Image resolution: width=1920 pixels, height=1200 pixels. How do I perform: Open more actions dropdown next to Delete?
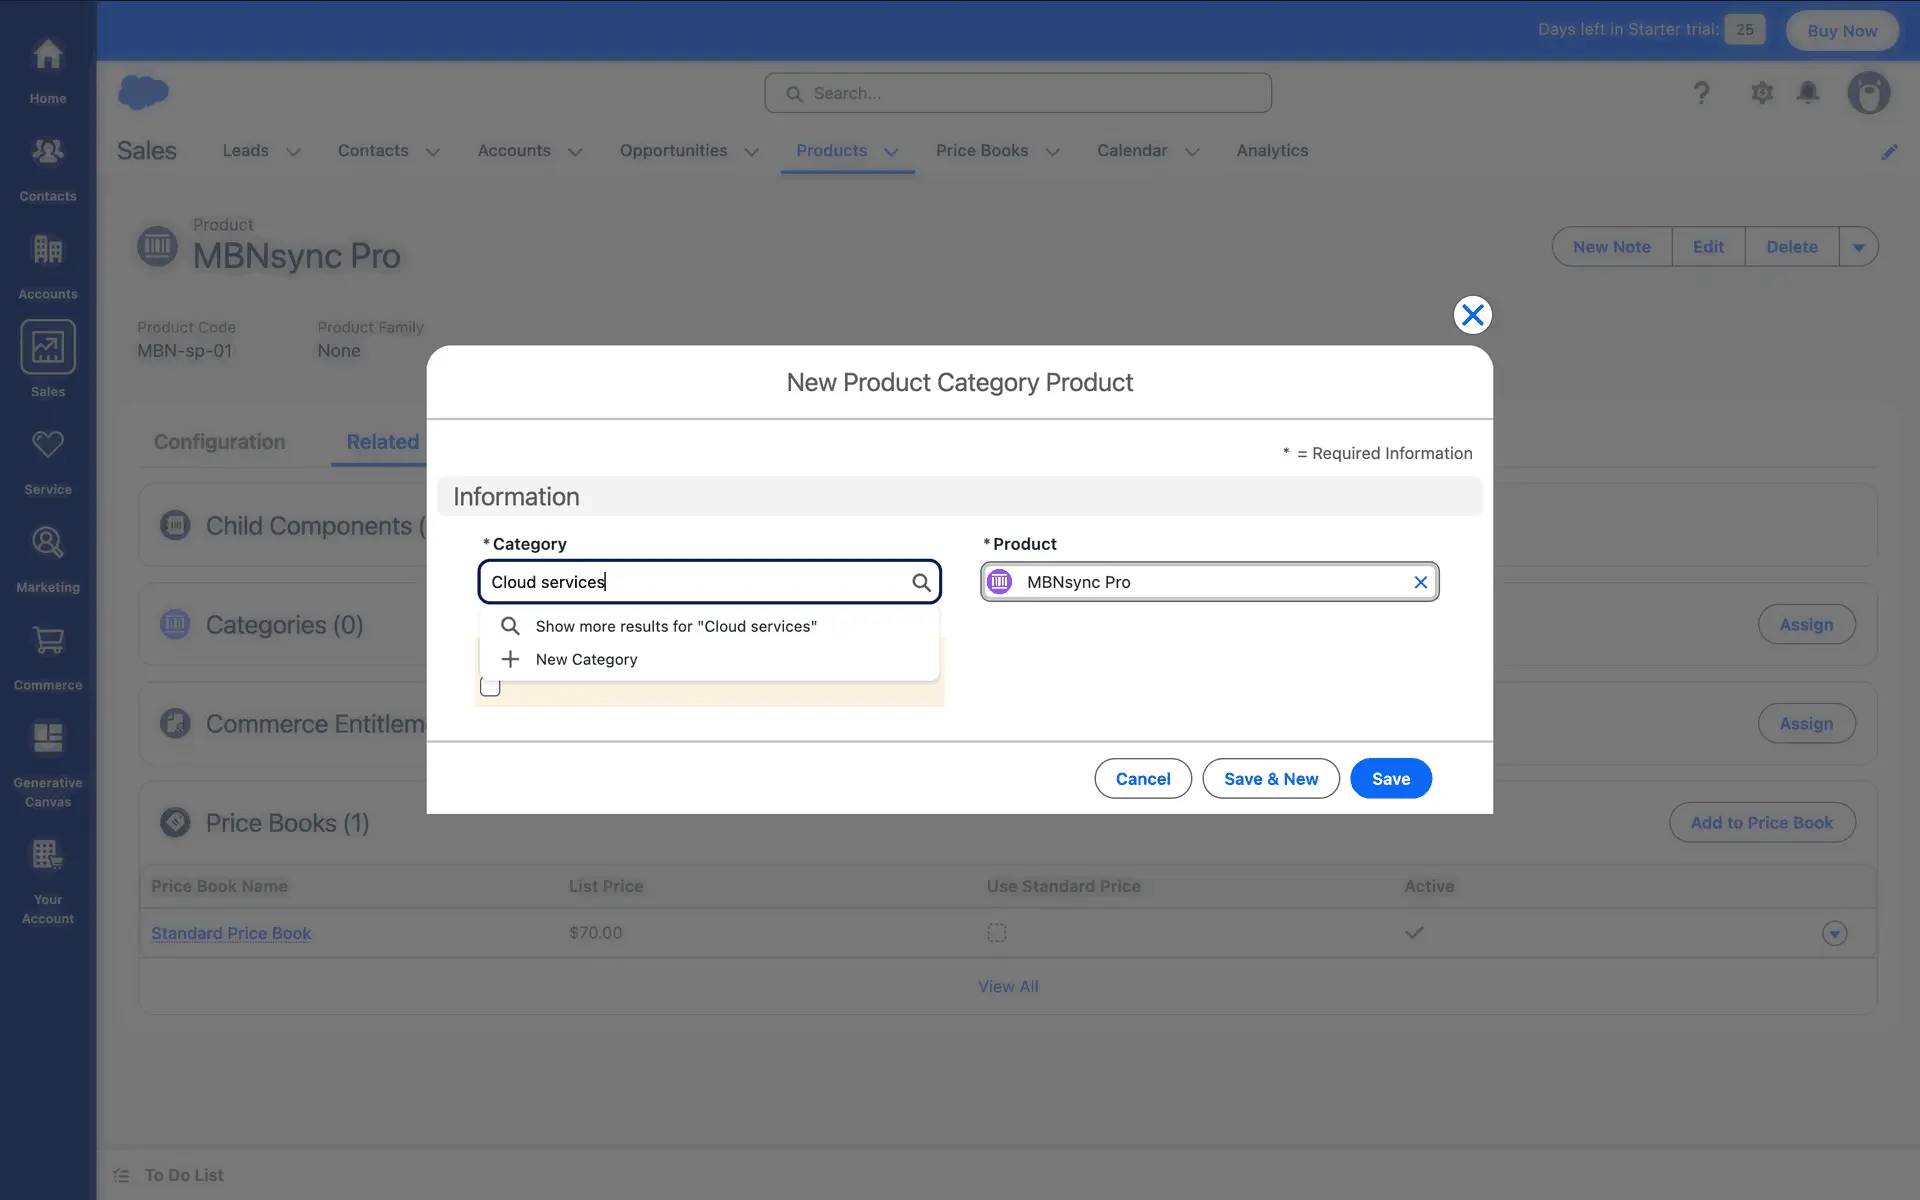[x=1858, y=247]
